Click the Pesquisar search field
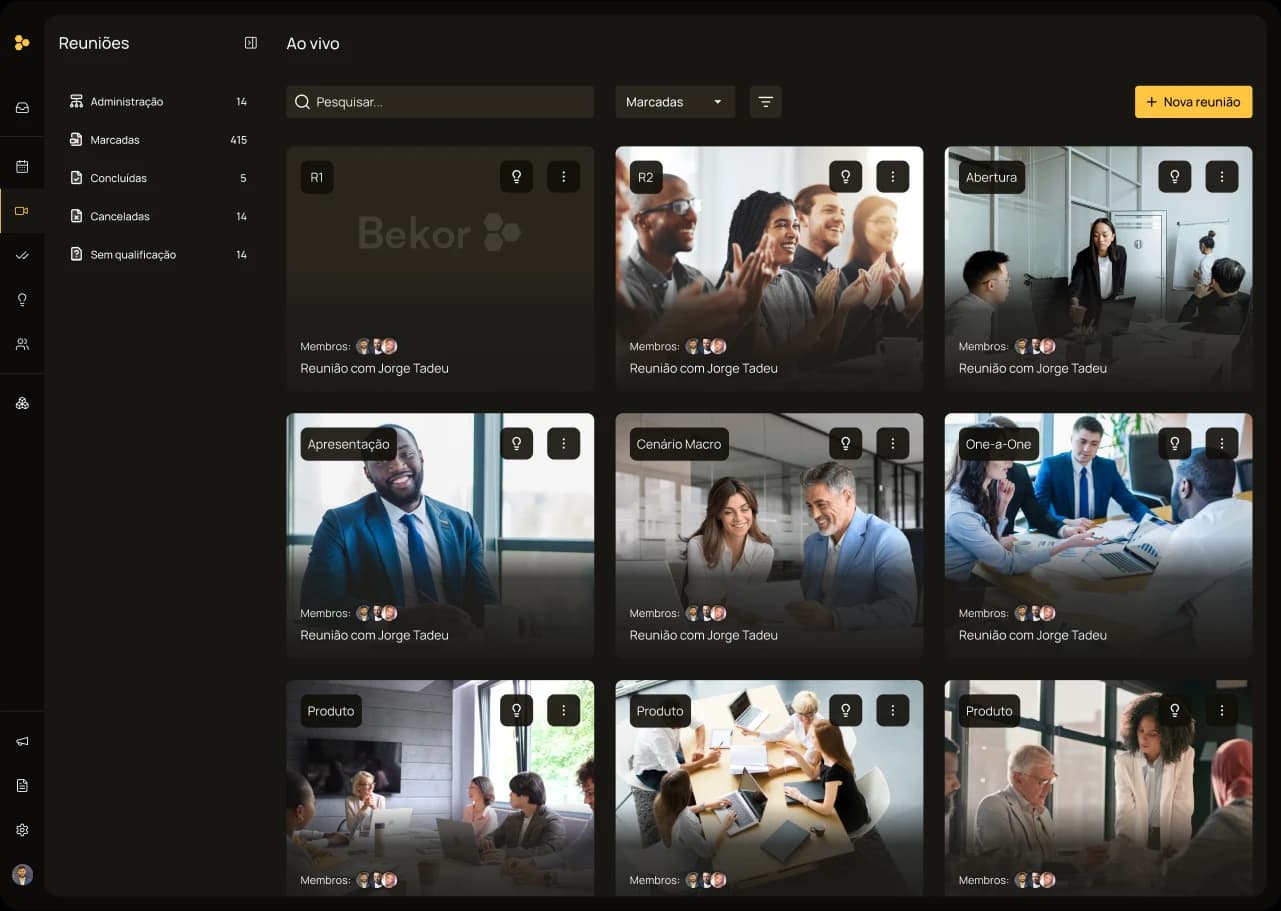Screen dimensions: 1281x911 click(440, 102)
